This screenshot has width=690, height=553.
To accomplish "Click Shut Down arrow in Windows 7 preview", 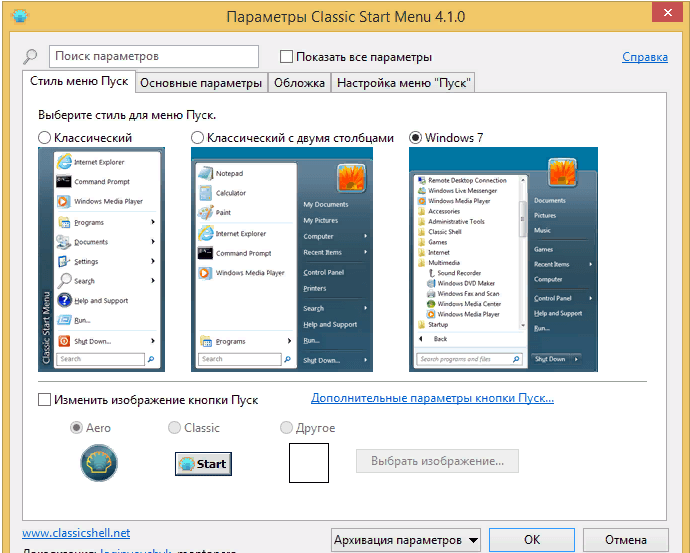I will 576,359.
